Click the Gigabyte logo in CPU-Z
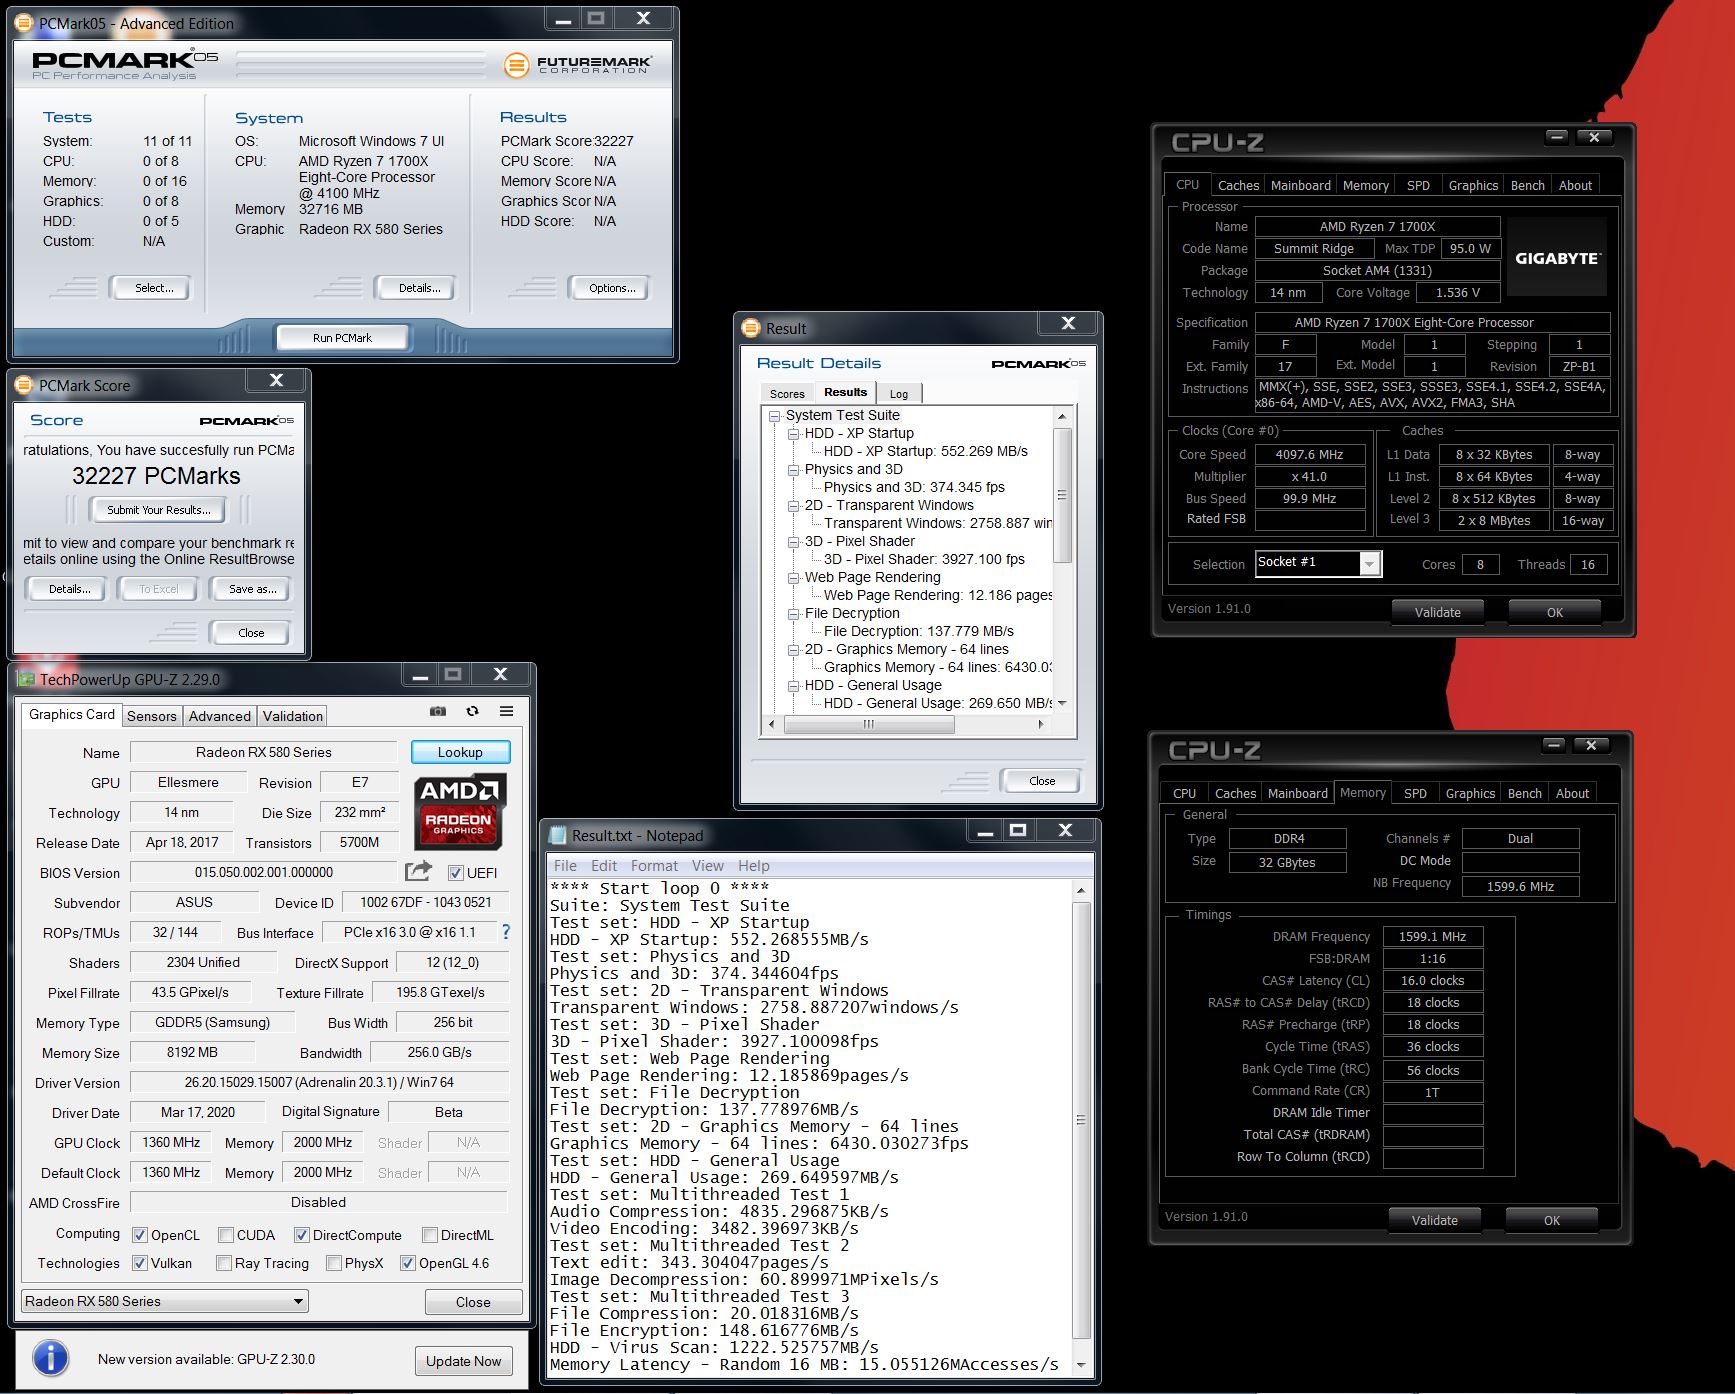1735x1394 pixels. (1557, 258)
